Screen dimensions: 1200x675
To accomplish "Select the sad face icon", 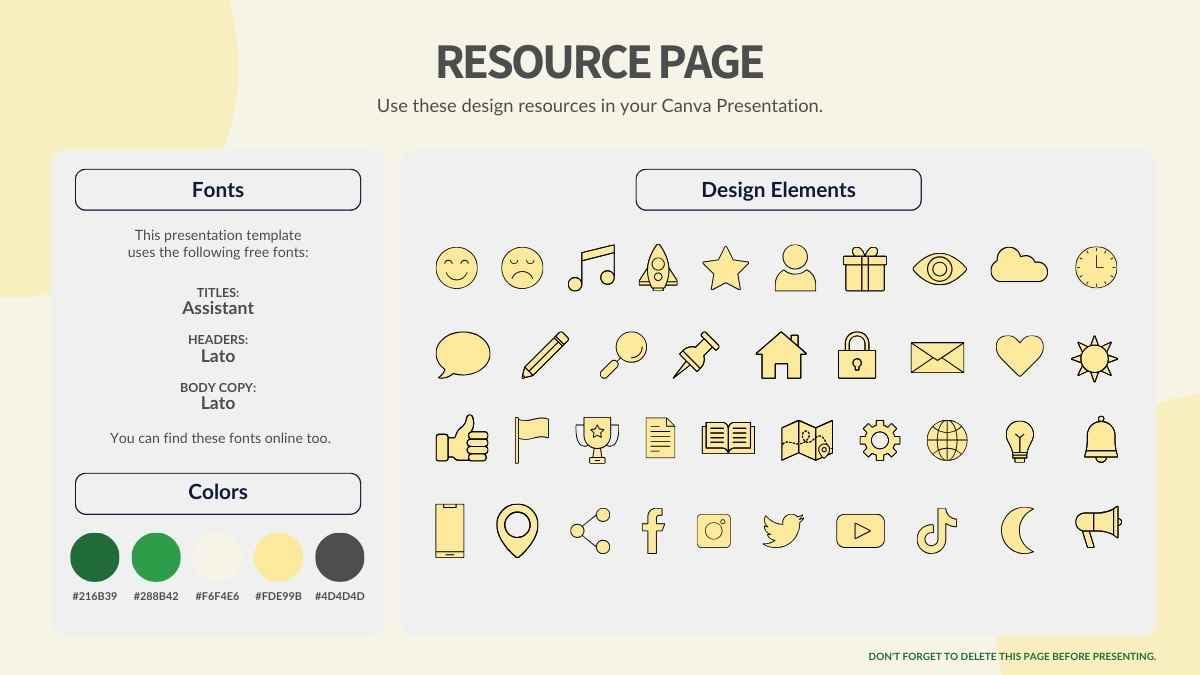I will (x=522, y=268).
